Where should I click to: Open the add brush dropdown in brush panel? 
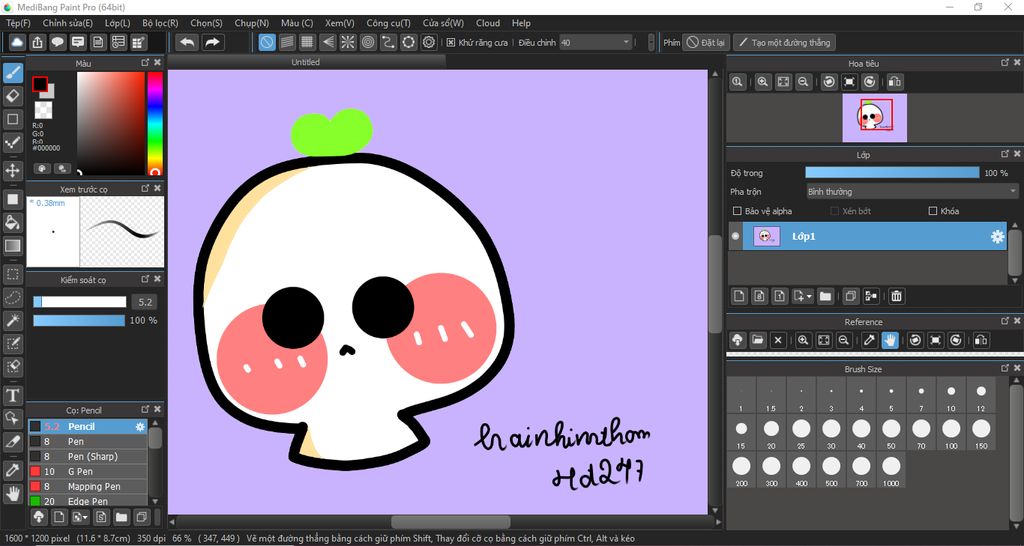tap(80, 517)
